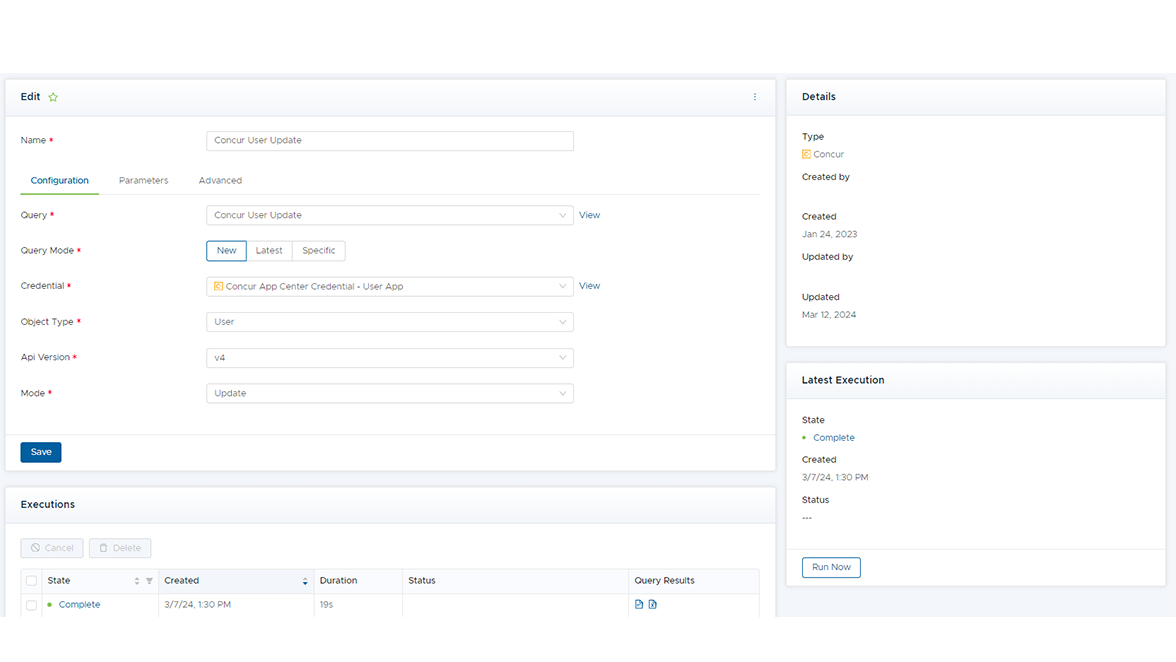Open the document with checkmark Query Results icon

tap(638, 604)
